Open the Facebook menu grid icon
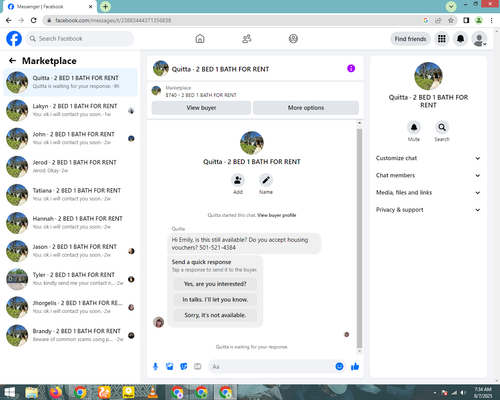Screen dimensions: 500x400 (442, 39)
